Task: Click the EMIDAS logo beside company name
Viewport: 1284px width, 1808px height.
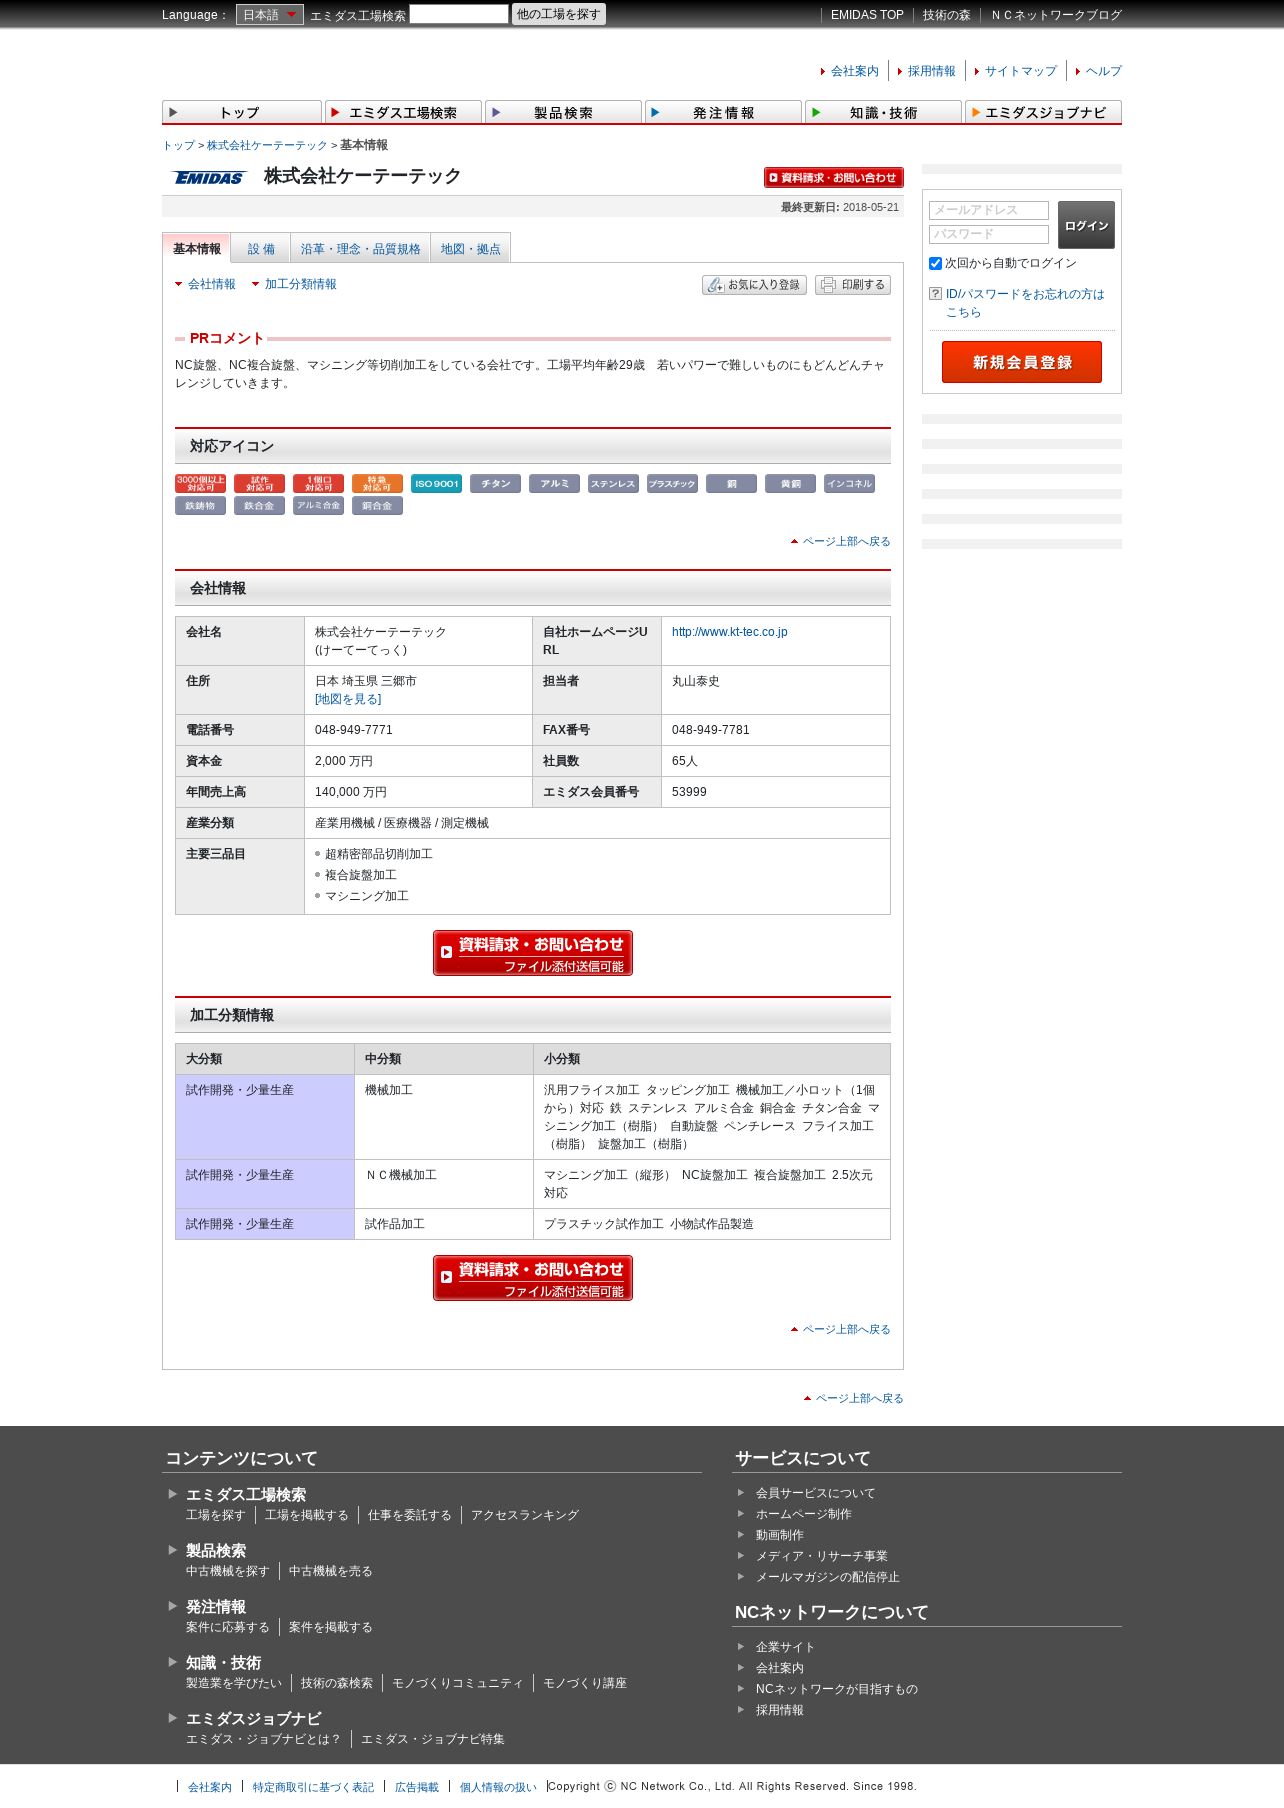Action: tap(209, 177)
